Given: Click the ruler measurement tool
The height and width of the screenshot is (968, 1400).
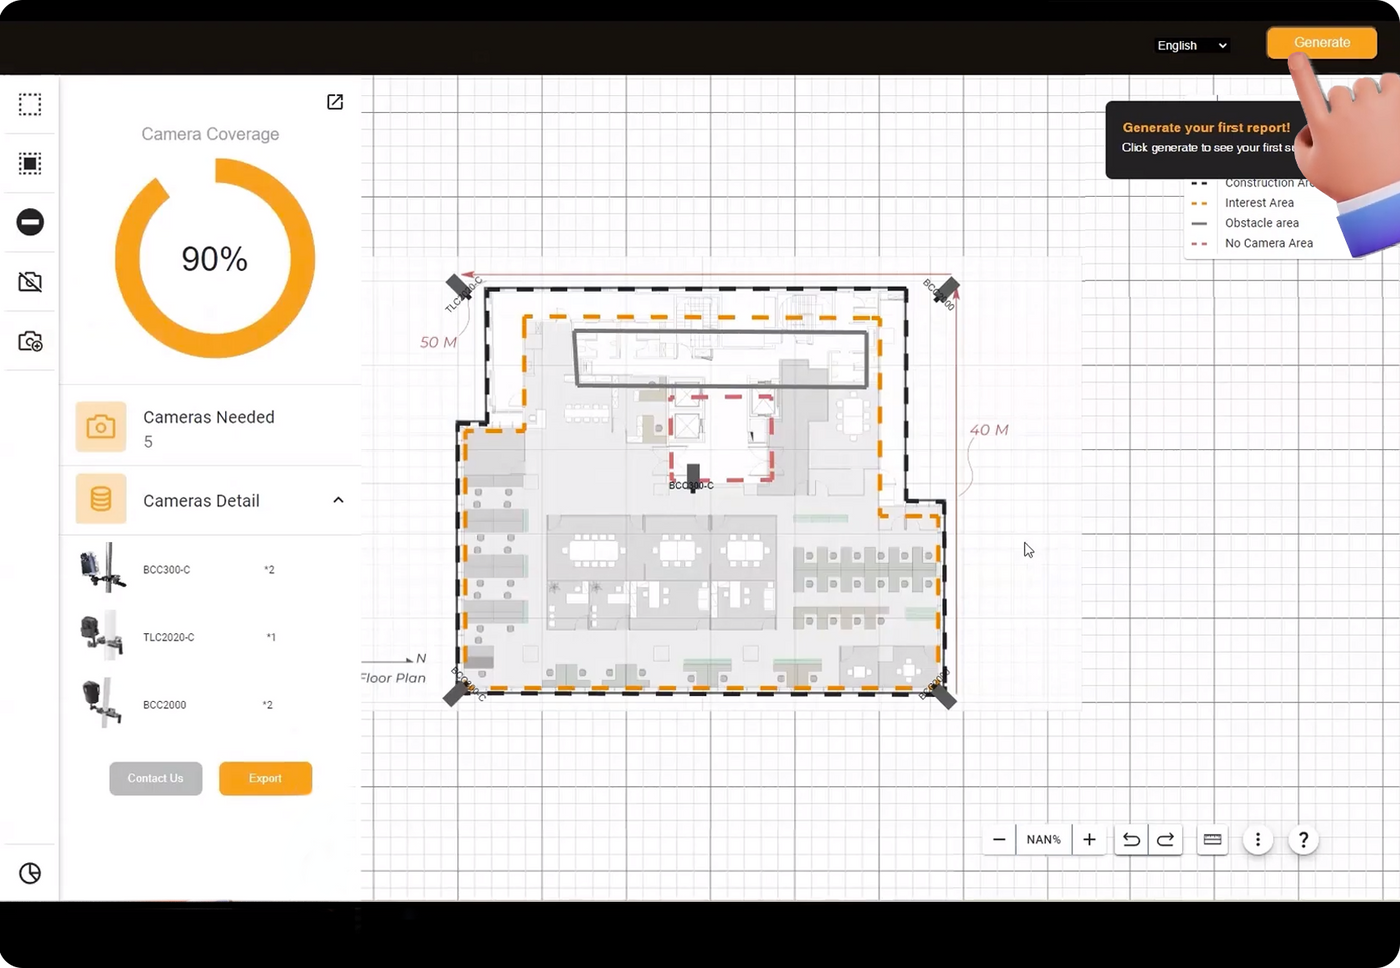Looking at the screenshot, I should point(1212,840).
